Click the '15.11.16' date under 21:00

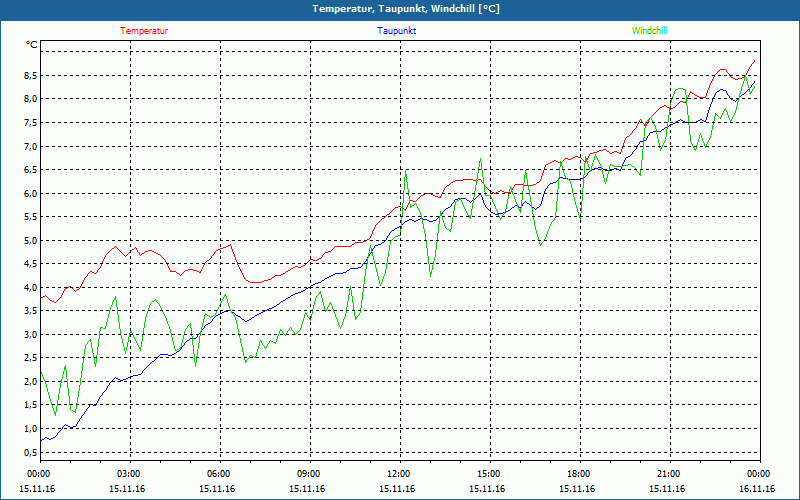pyautogui.click(x=667, y=489)
